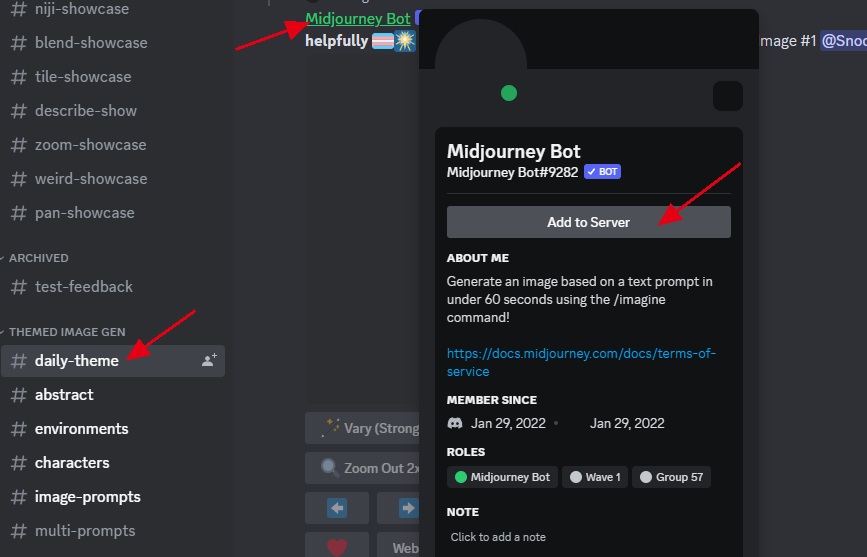Screen dimensions: 867x557
Task: Click the red heart favorite button
Action: click(x=336, y=547)
